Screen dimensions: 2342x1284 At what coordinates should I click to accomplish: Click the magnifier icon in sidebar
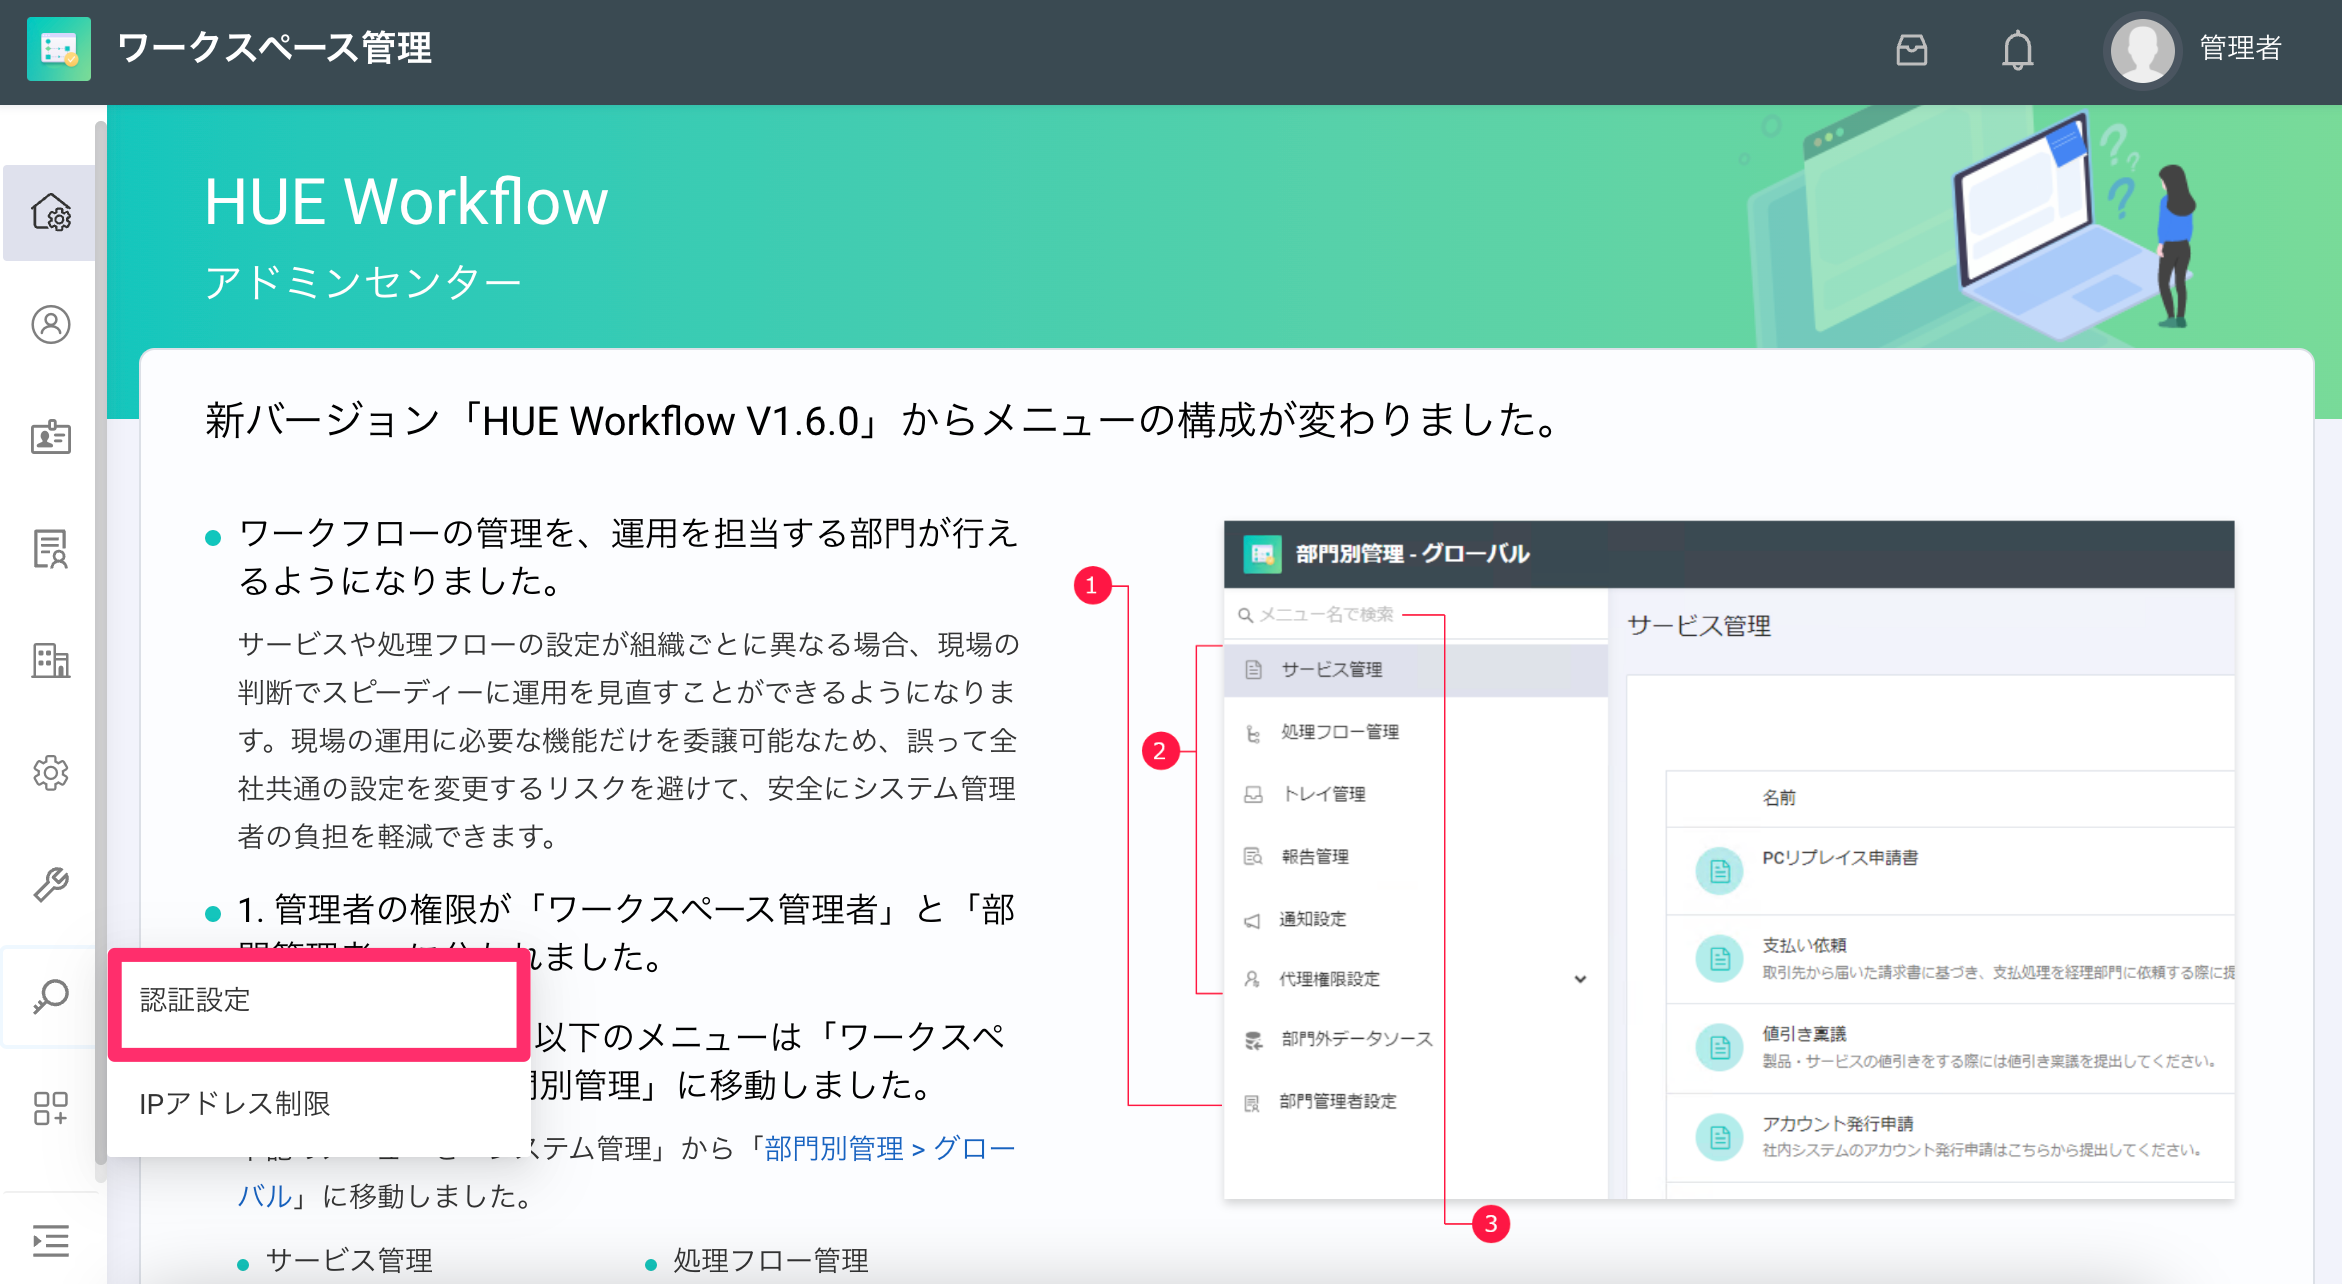pyautogui.click(x=50, y=996)
